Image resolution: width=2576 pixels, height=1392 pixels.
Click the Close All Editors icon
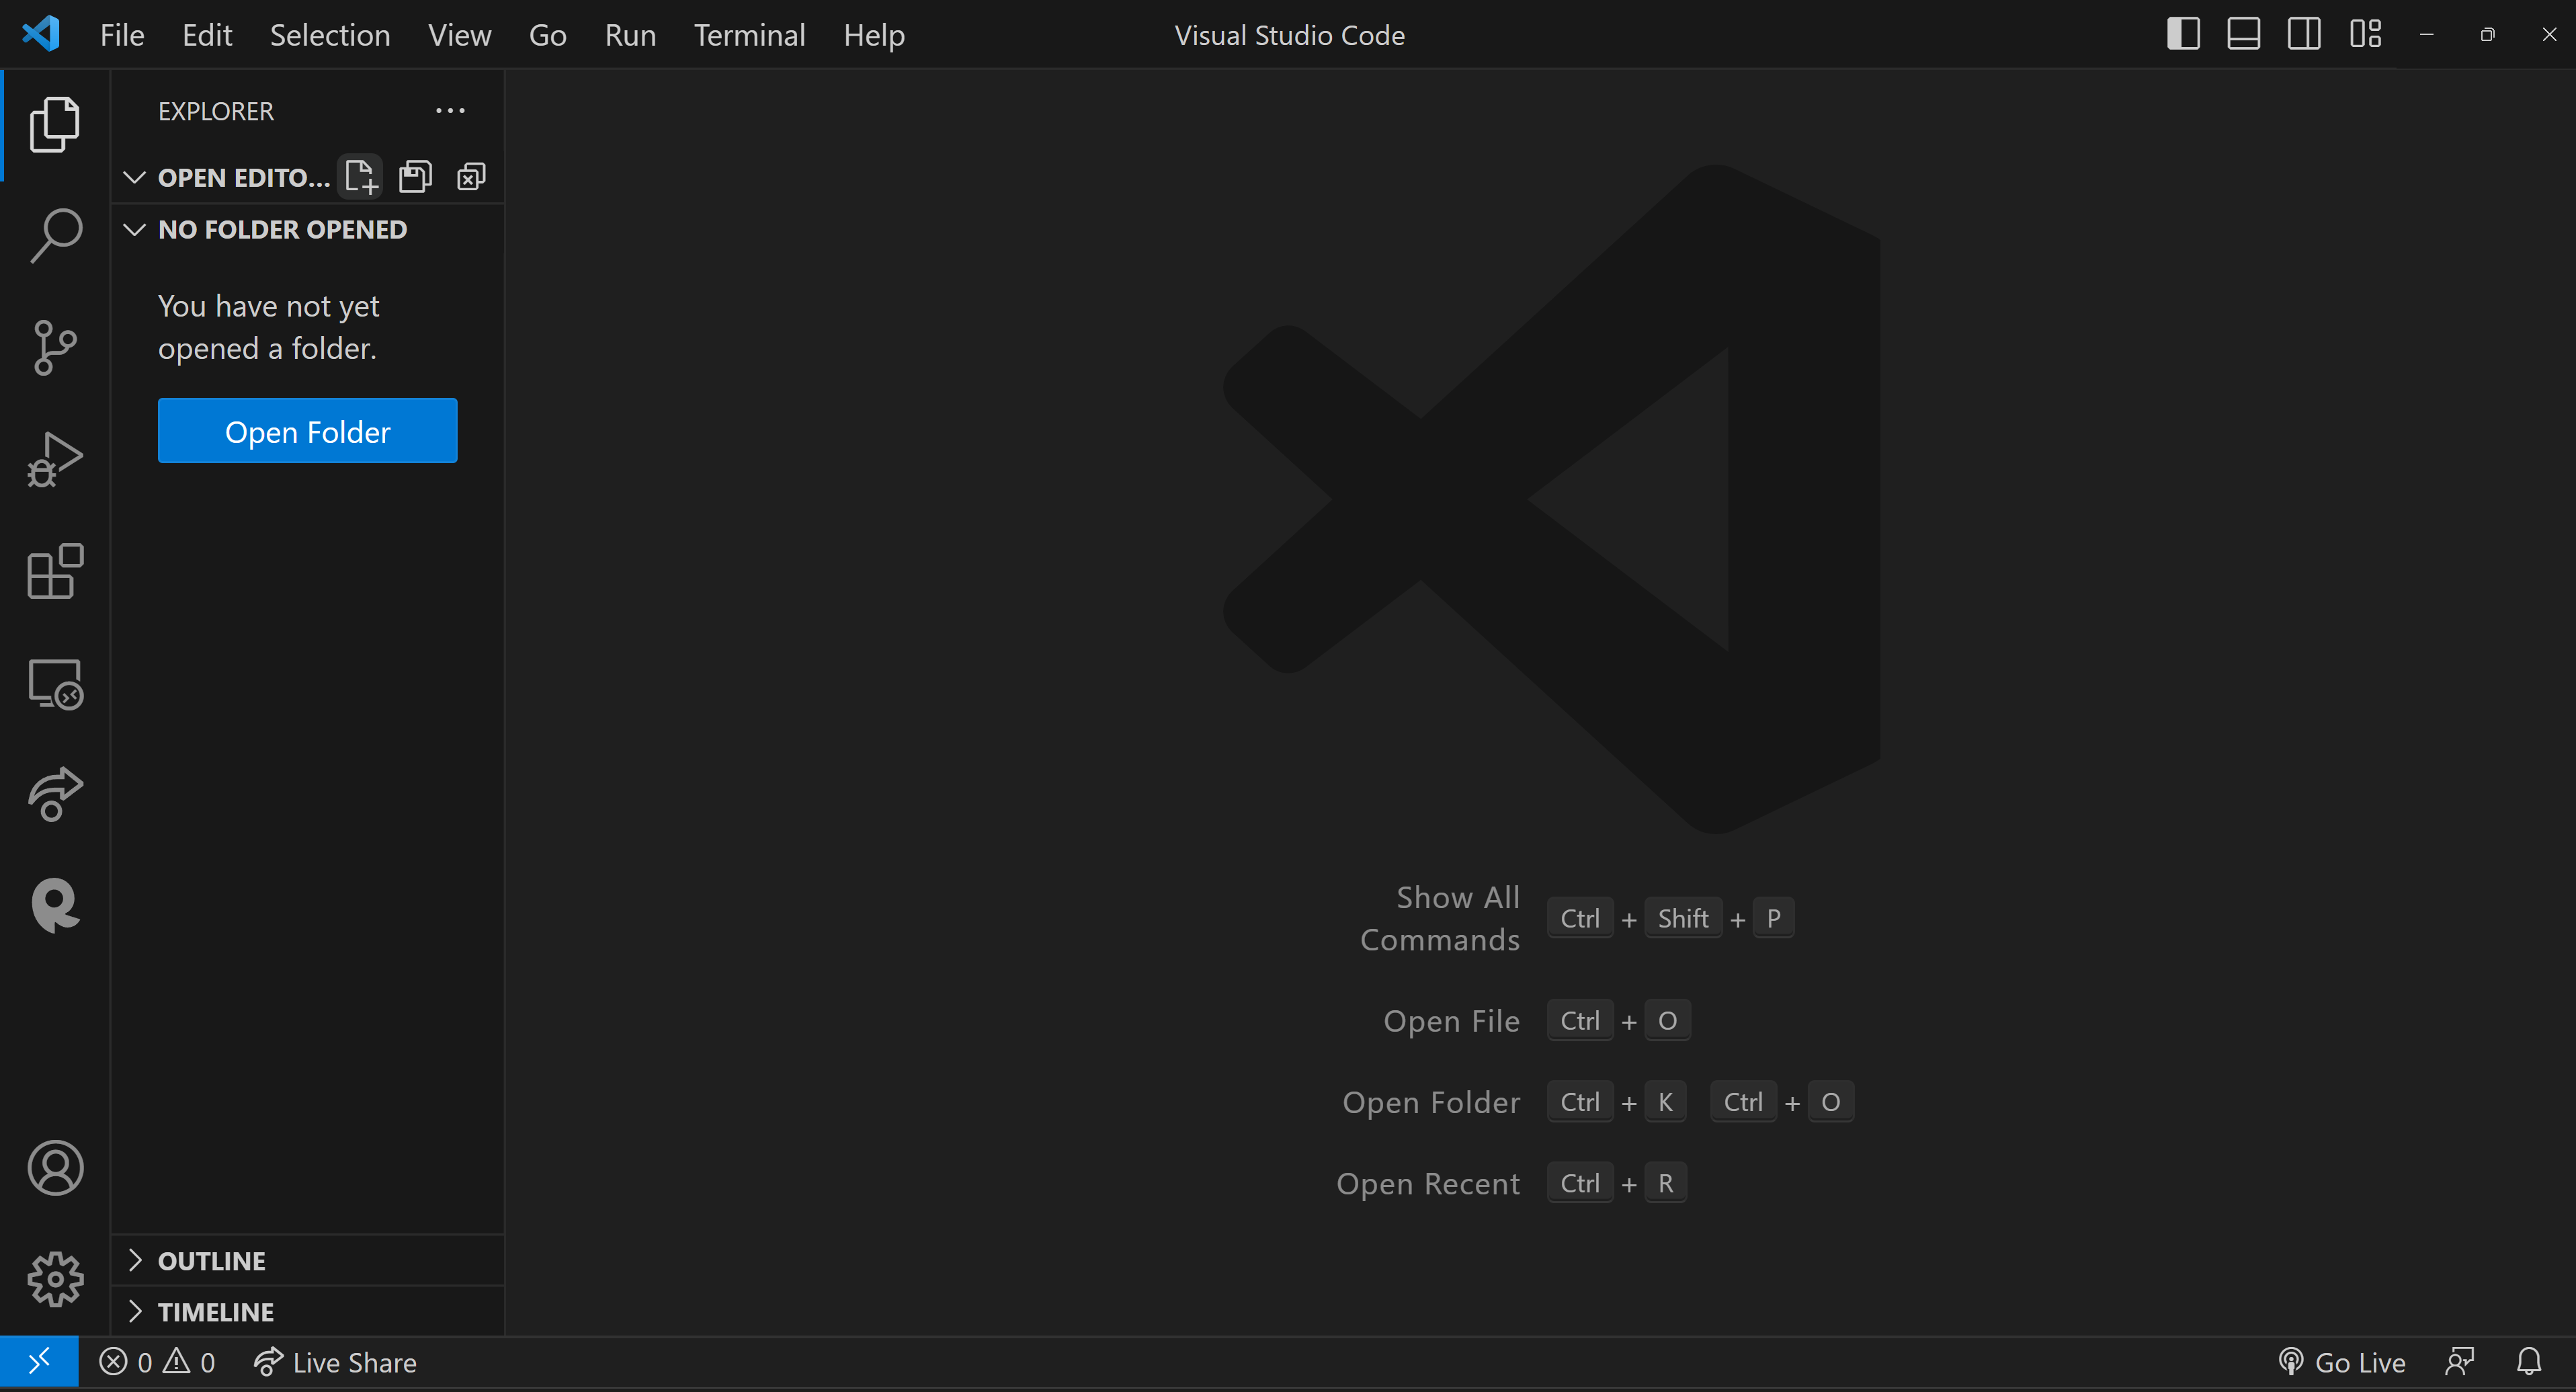click(471, 177)
